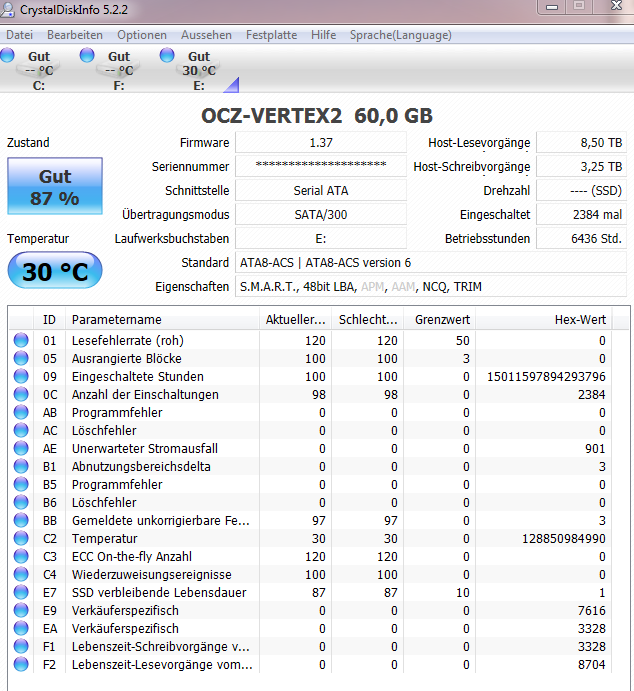Click status orb of E9 Verkäuferspezifisch row

(21, 610)
